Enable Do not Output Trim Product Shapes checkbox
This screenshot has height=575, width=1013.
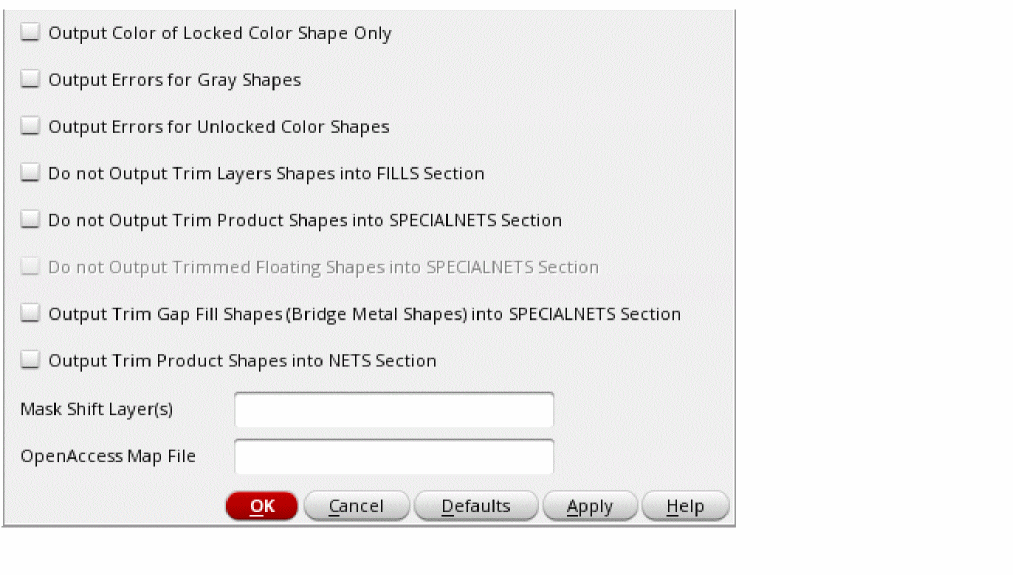(31, 220)
